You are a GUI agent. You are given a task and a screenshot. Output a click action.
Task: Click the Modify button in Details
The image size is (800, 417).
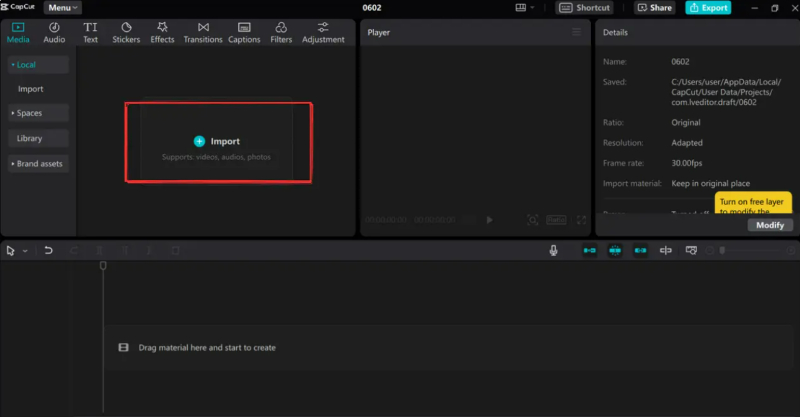click(x=770, y=225)
